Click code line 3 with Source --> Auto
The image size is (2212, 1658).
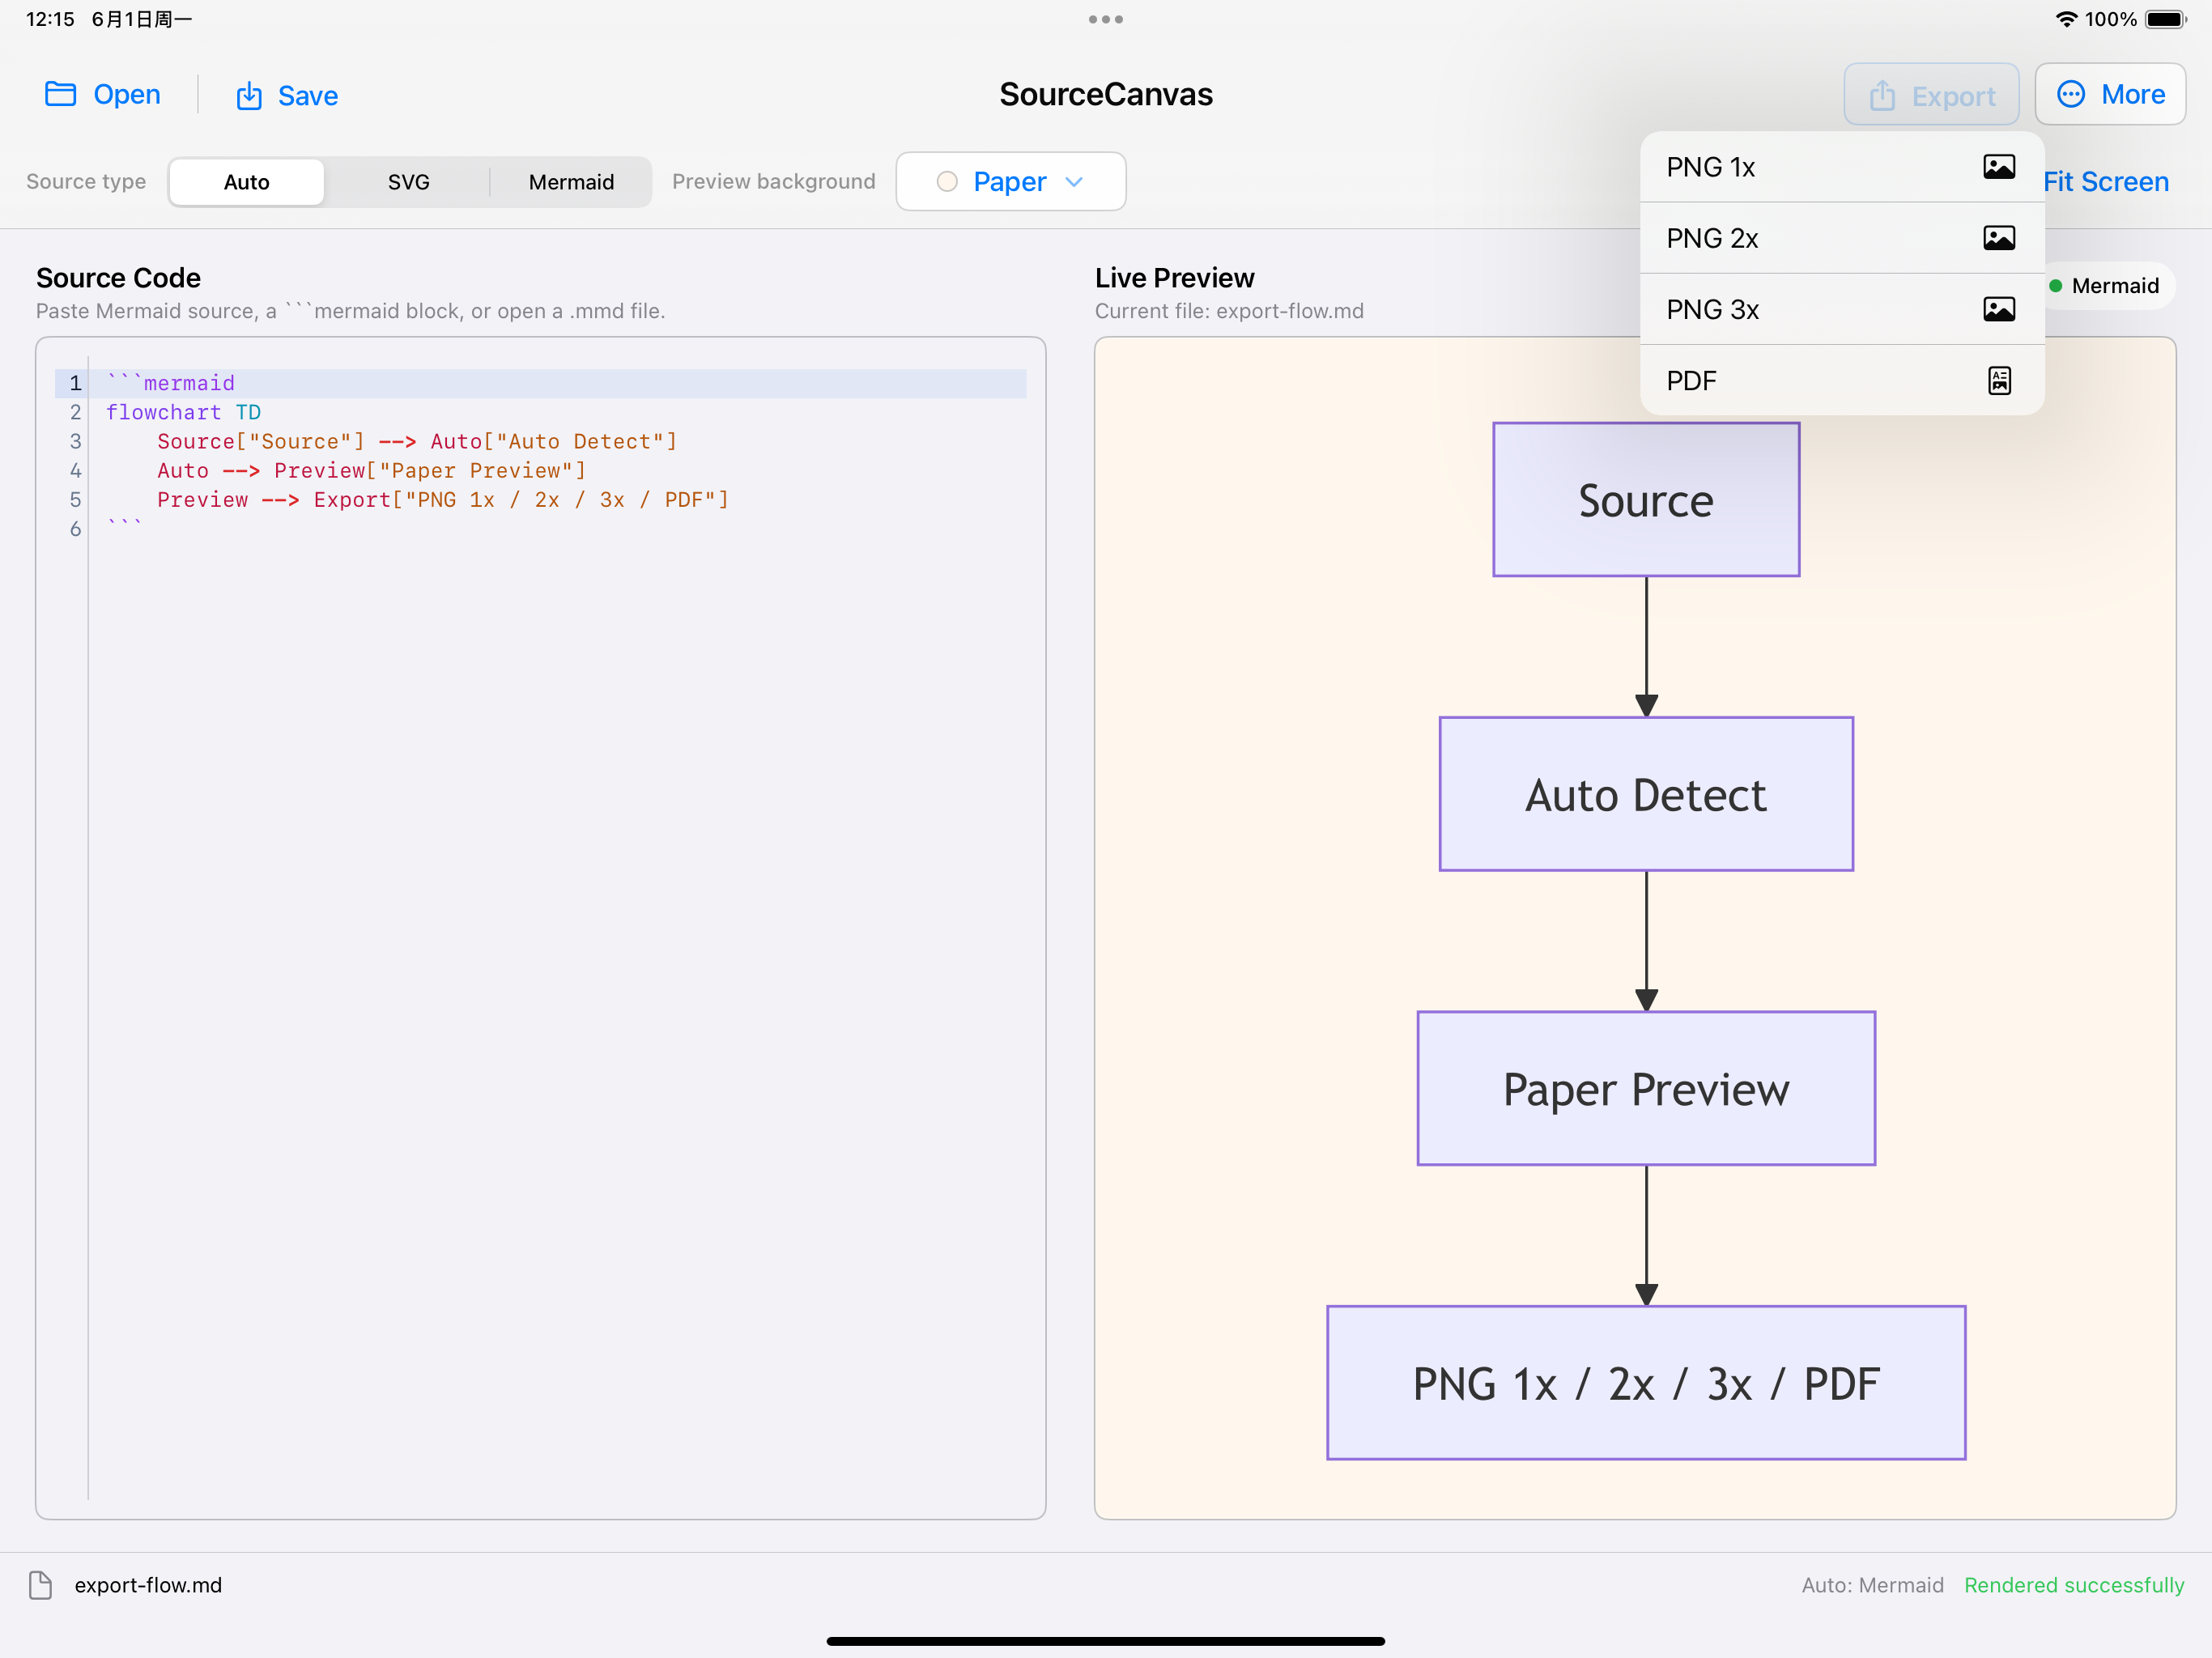417,441
